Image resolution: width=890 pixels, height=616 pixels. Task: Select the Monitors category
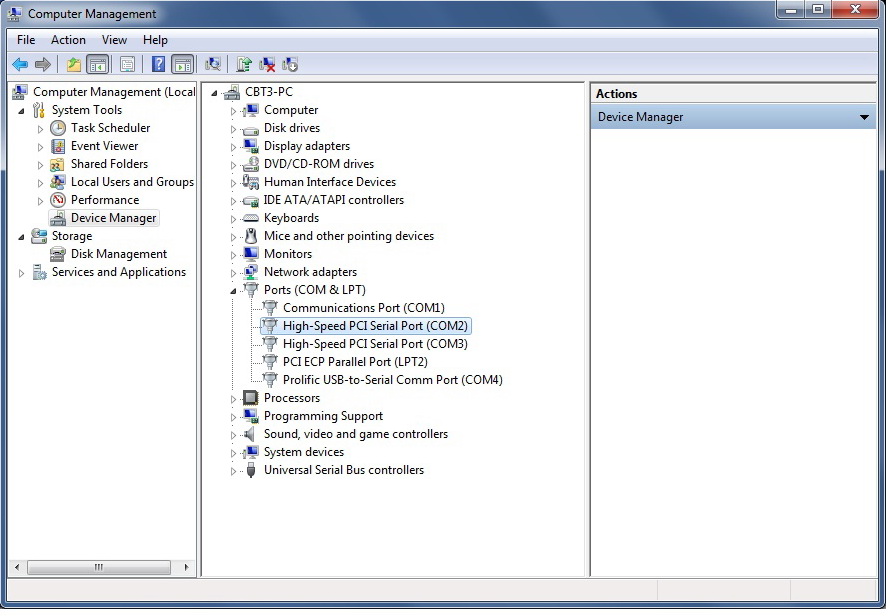[x=288, y=254]
